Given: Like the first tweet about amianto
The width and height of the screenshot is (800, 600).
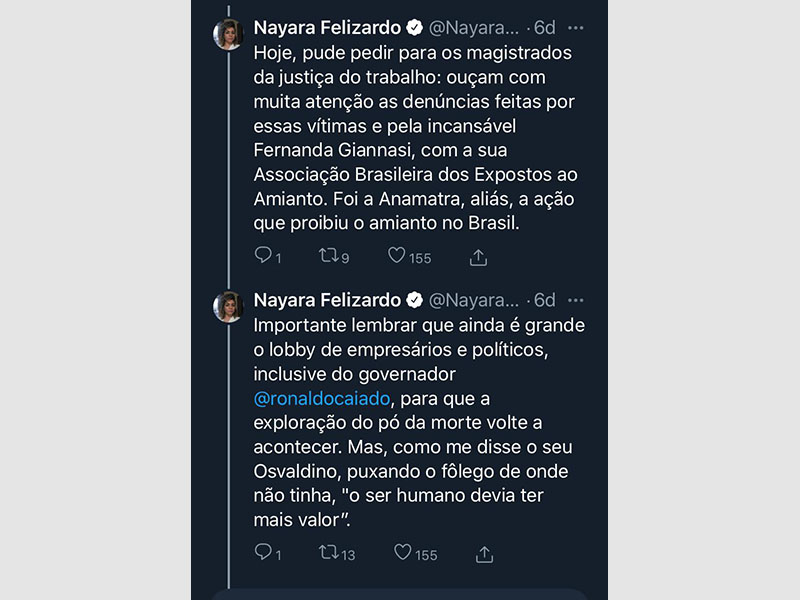Looking at the screenshot, I should point(399,256).
